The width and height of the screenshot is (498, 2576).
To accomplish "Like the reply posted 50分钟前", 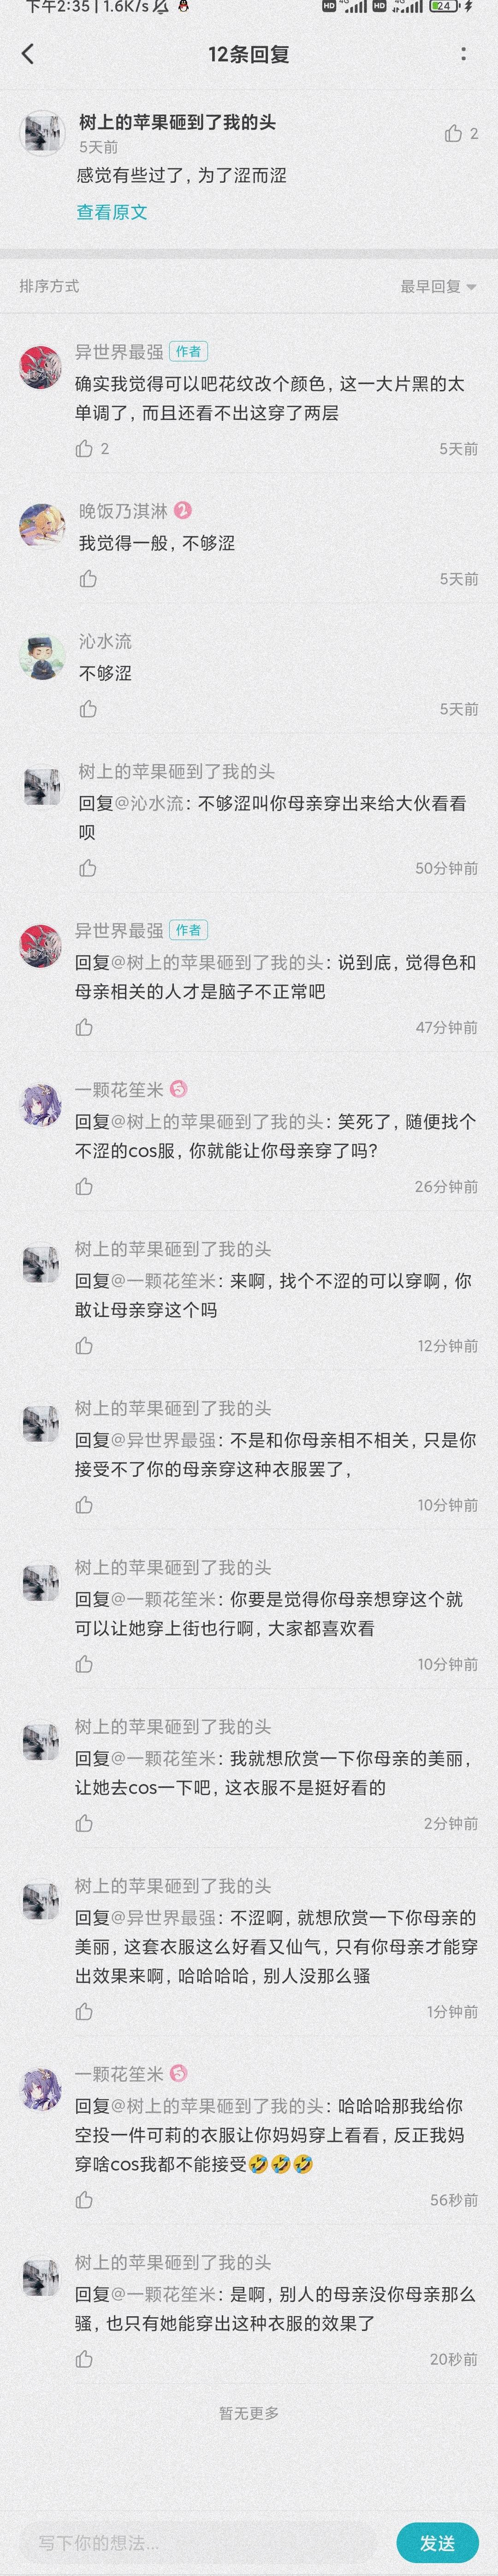I will coord(88,867).
